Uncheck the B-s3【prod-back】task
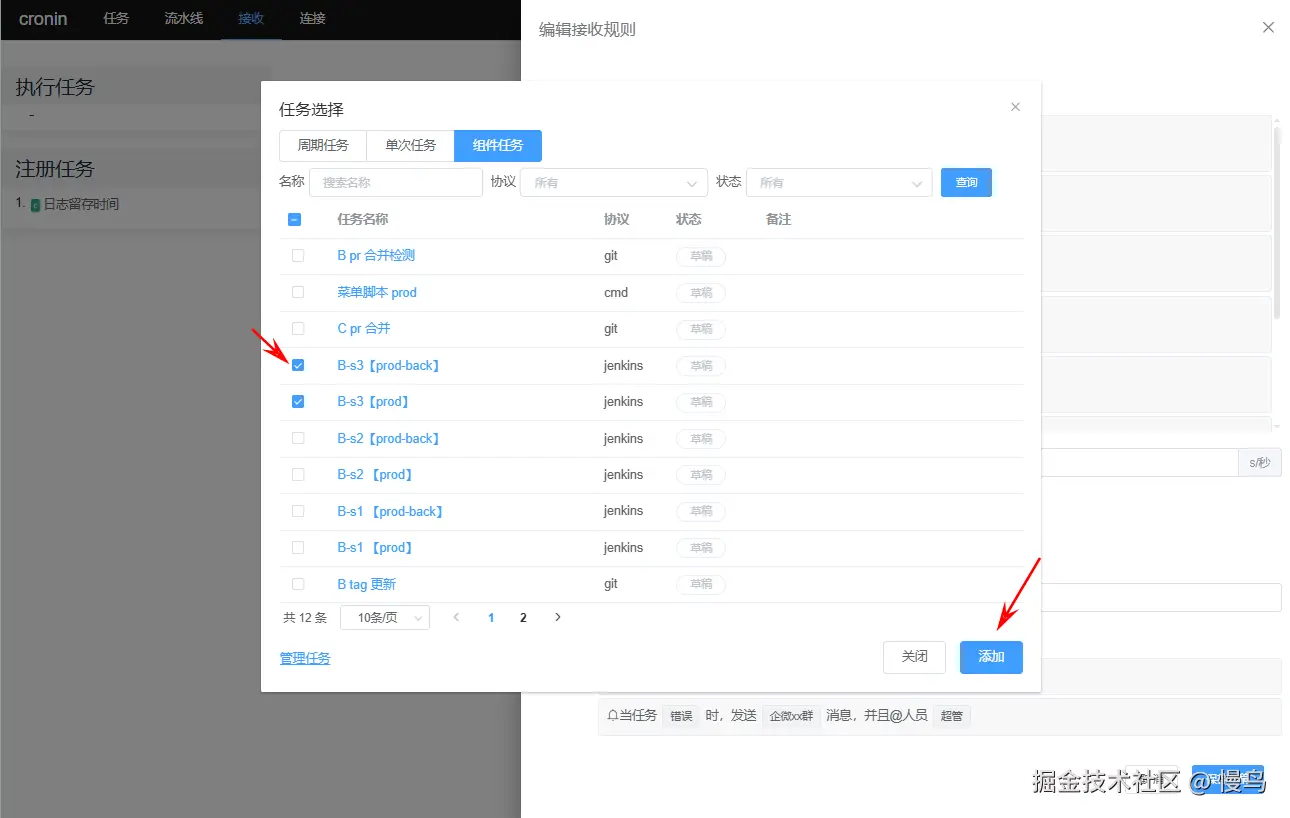 click(x=298, y=365)
